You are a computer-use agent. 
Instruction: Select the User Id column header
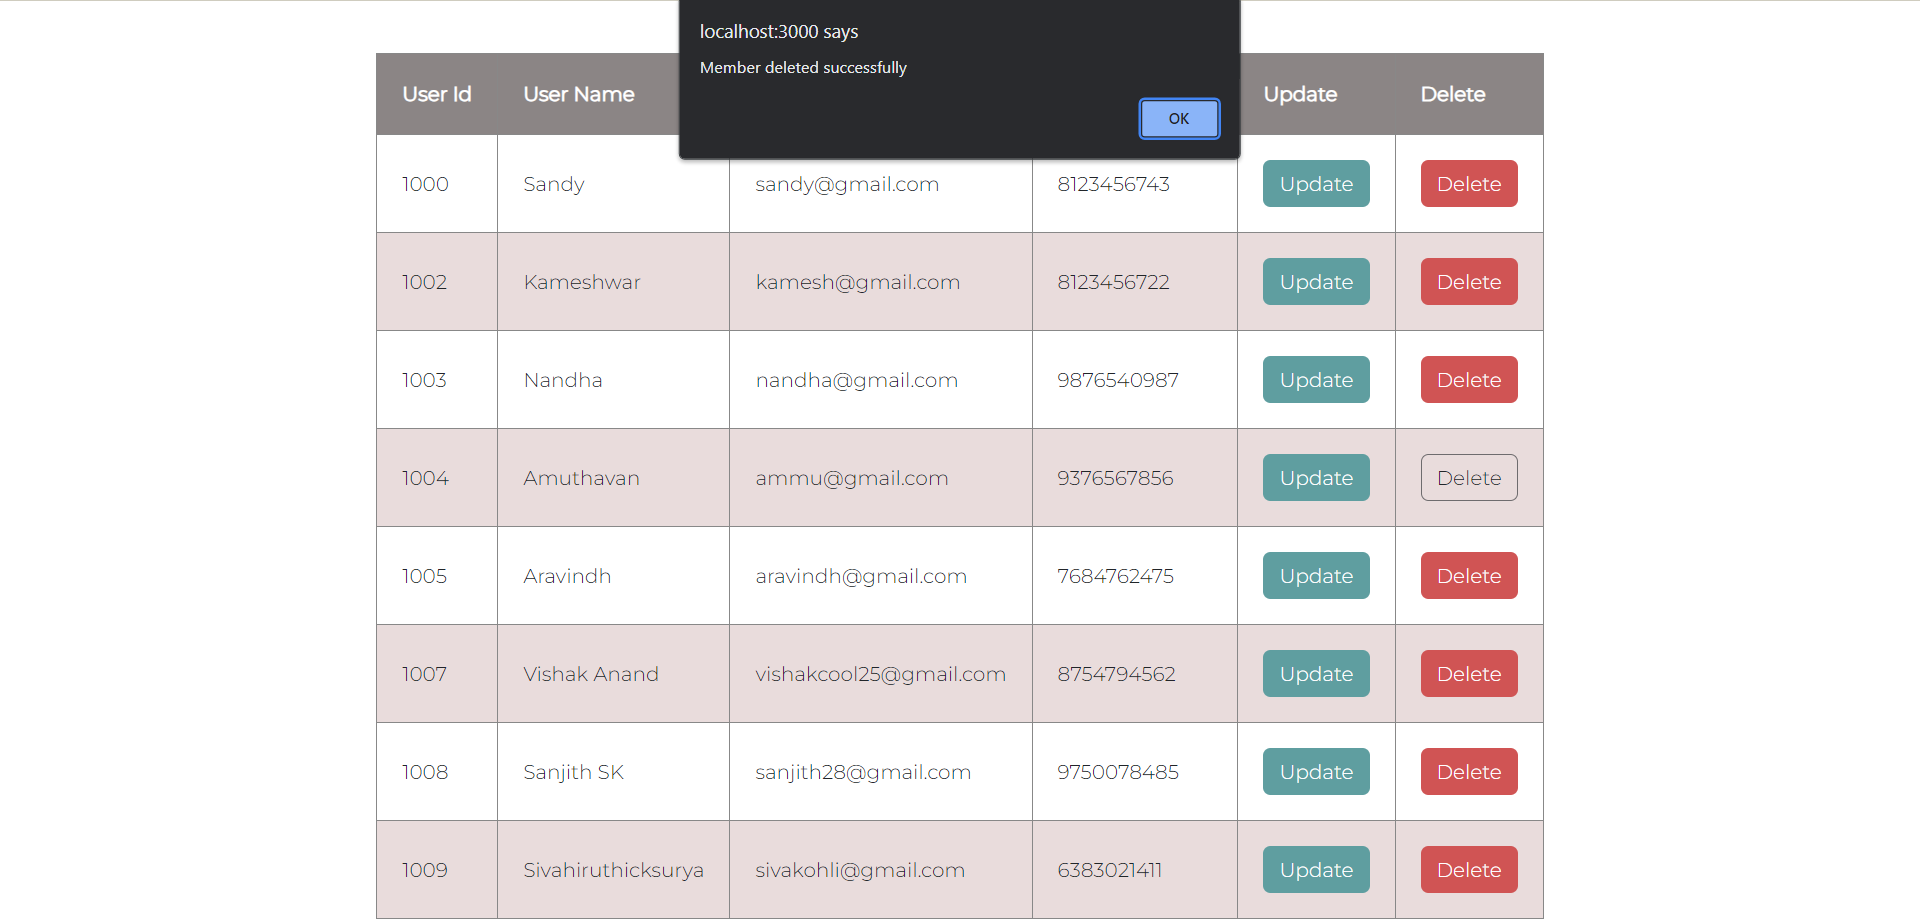point(437,93)
